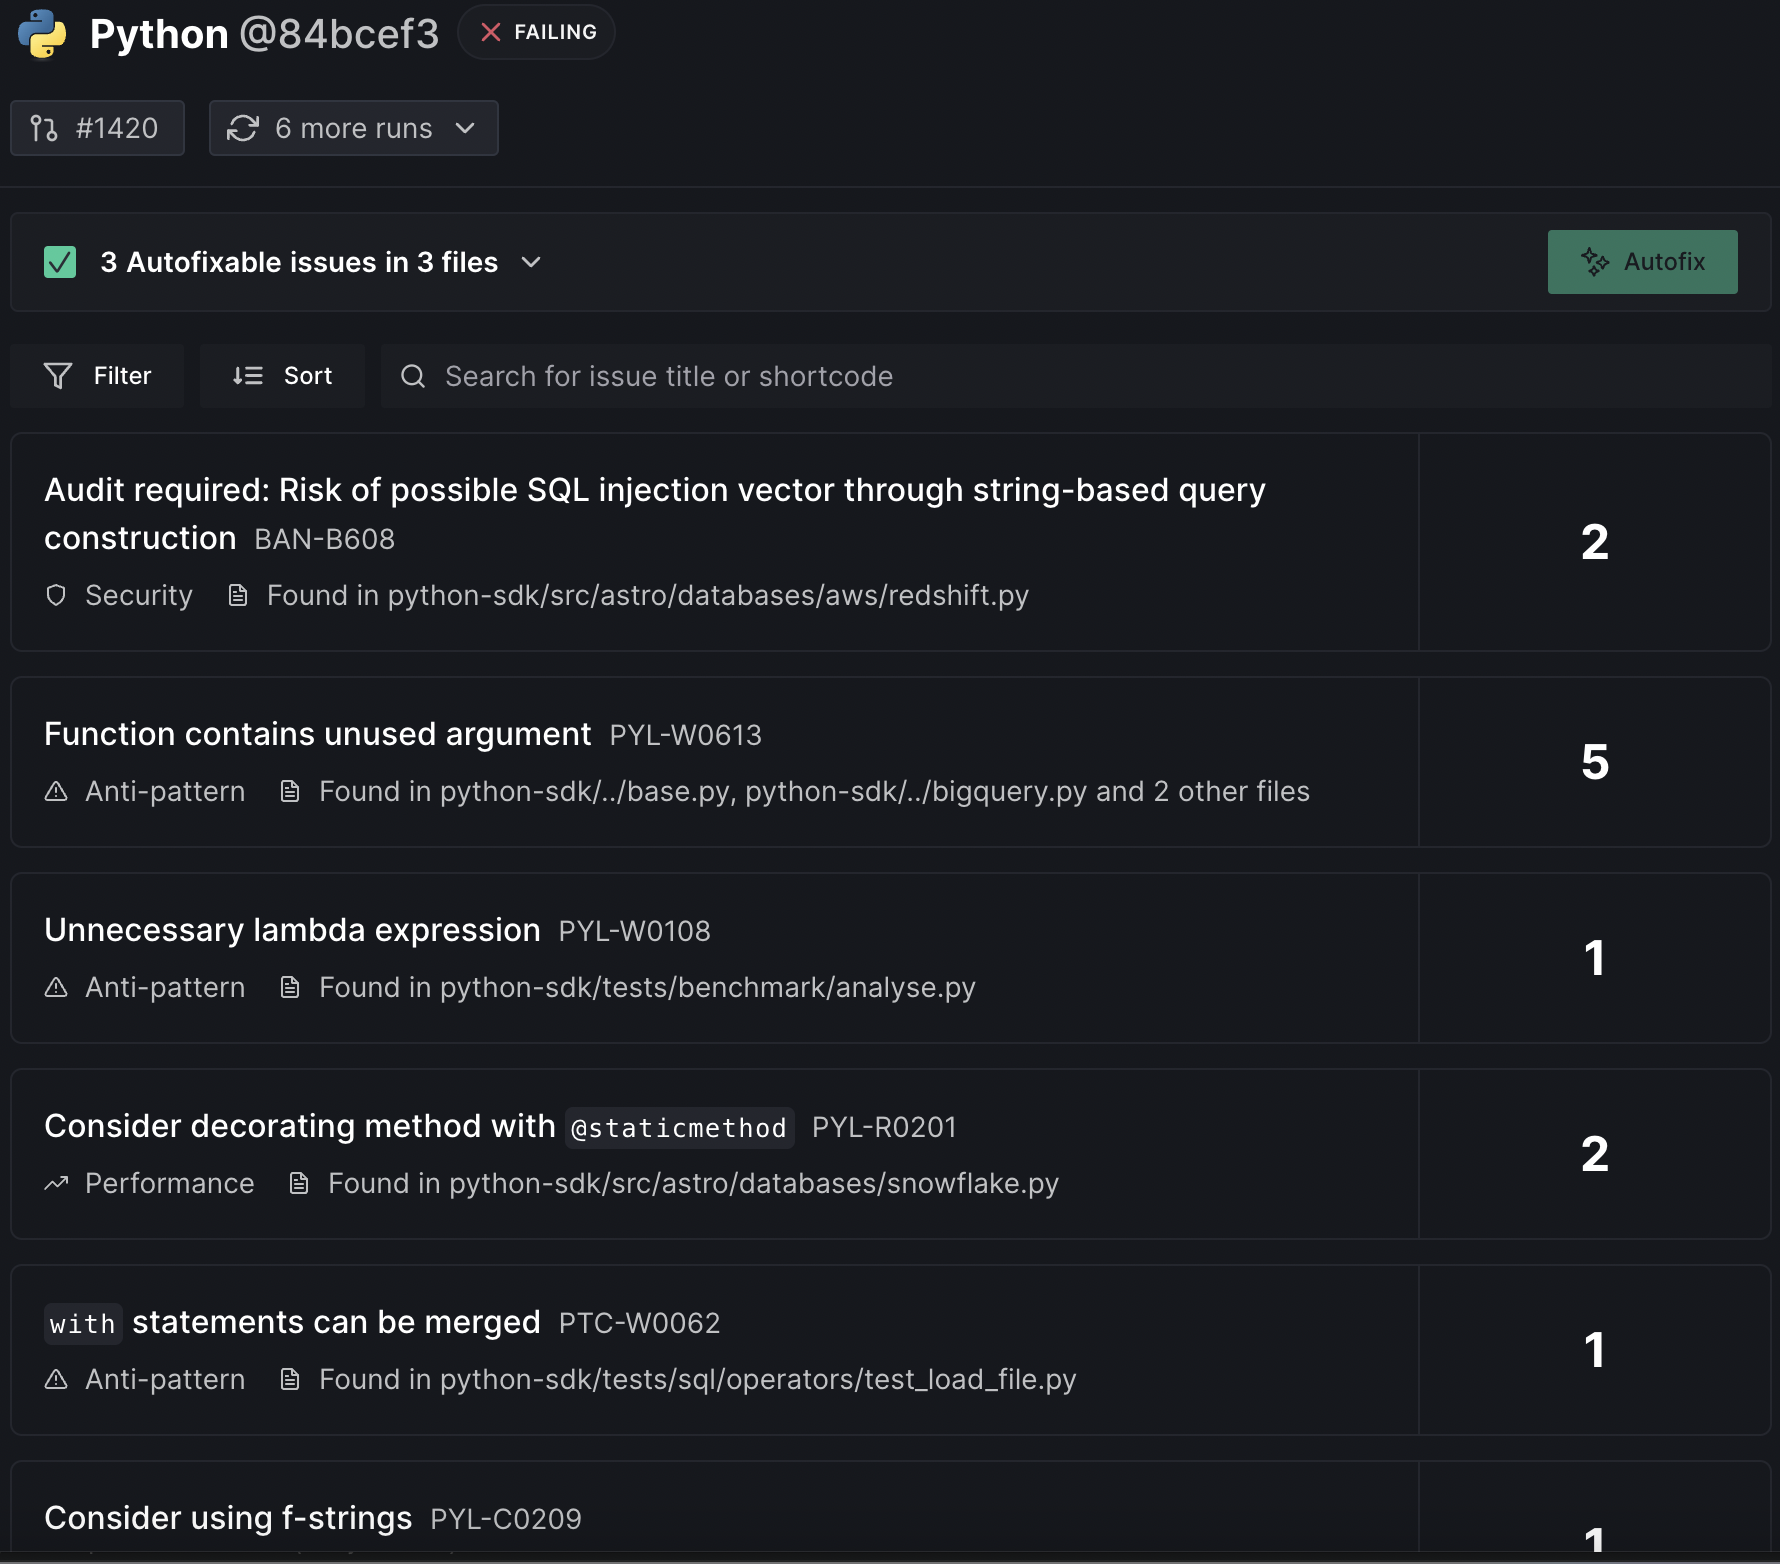Click the FAILING status badge
Image resolution: width=1780 pixels, height=1564 pixels.
[x=537, y=32]
